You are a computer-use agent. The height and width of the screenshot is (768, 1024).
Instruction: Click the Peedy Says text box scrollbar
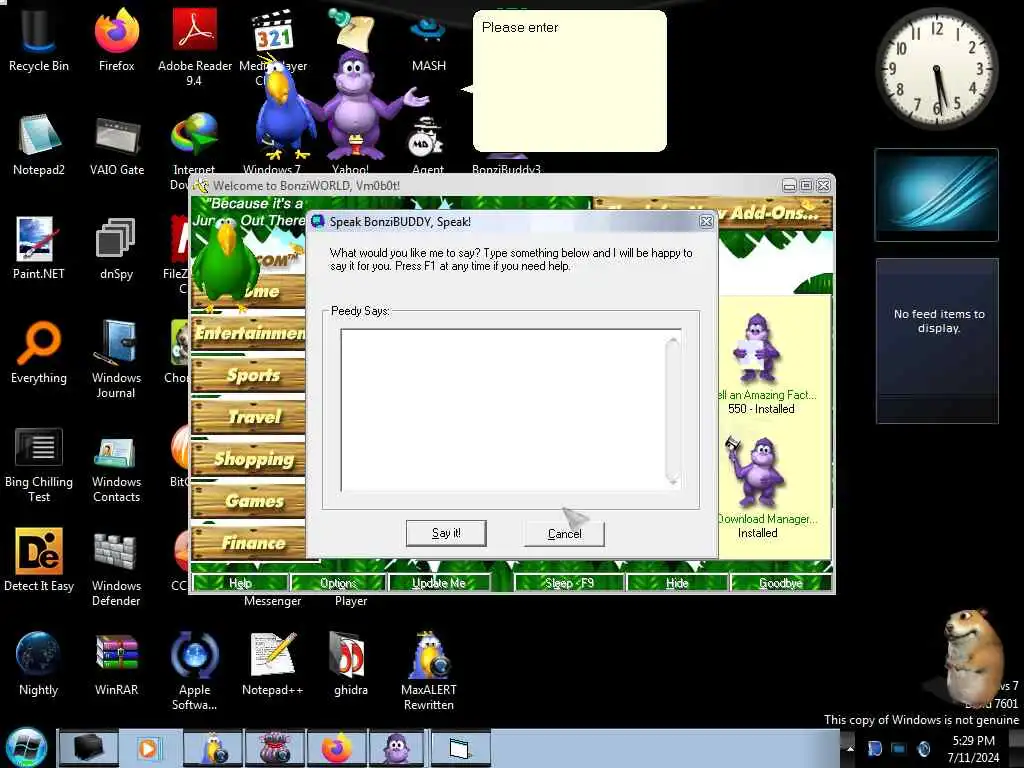[673, 410]
